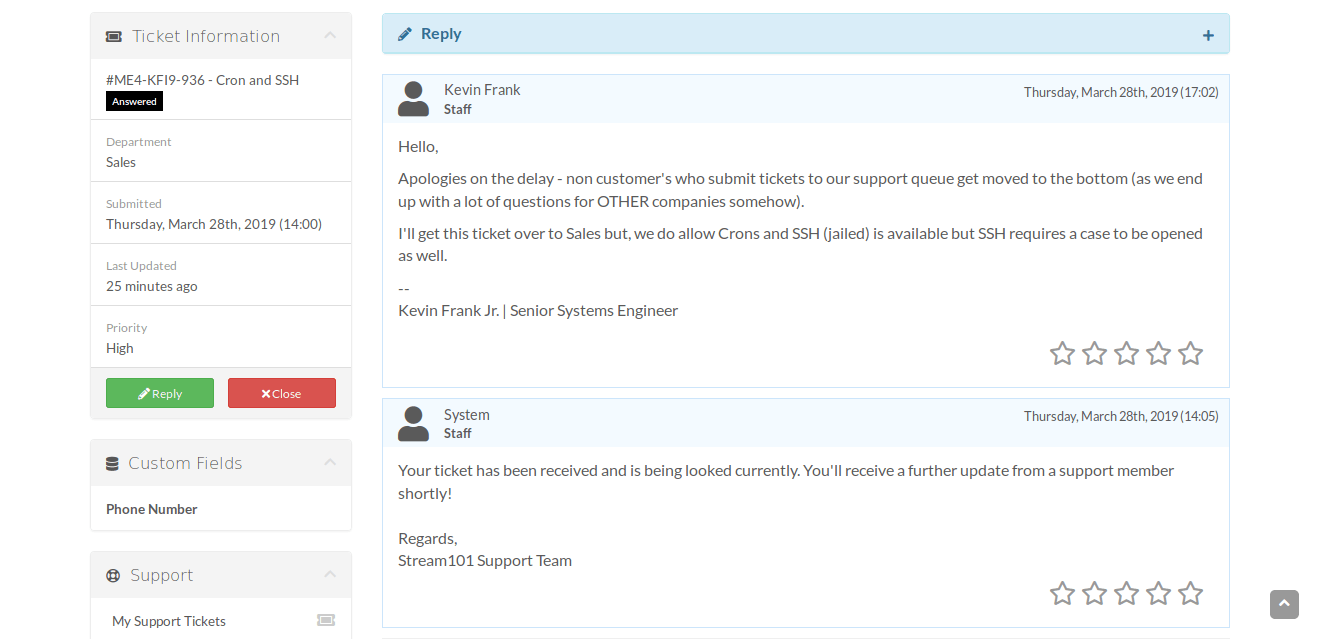Viewport: 1319px width, 639px height.
Task: Give the System reply three stars
Action: coord(1126,594)
